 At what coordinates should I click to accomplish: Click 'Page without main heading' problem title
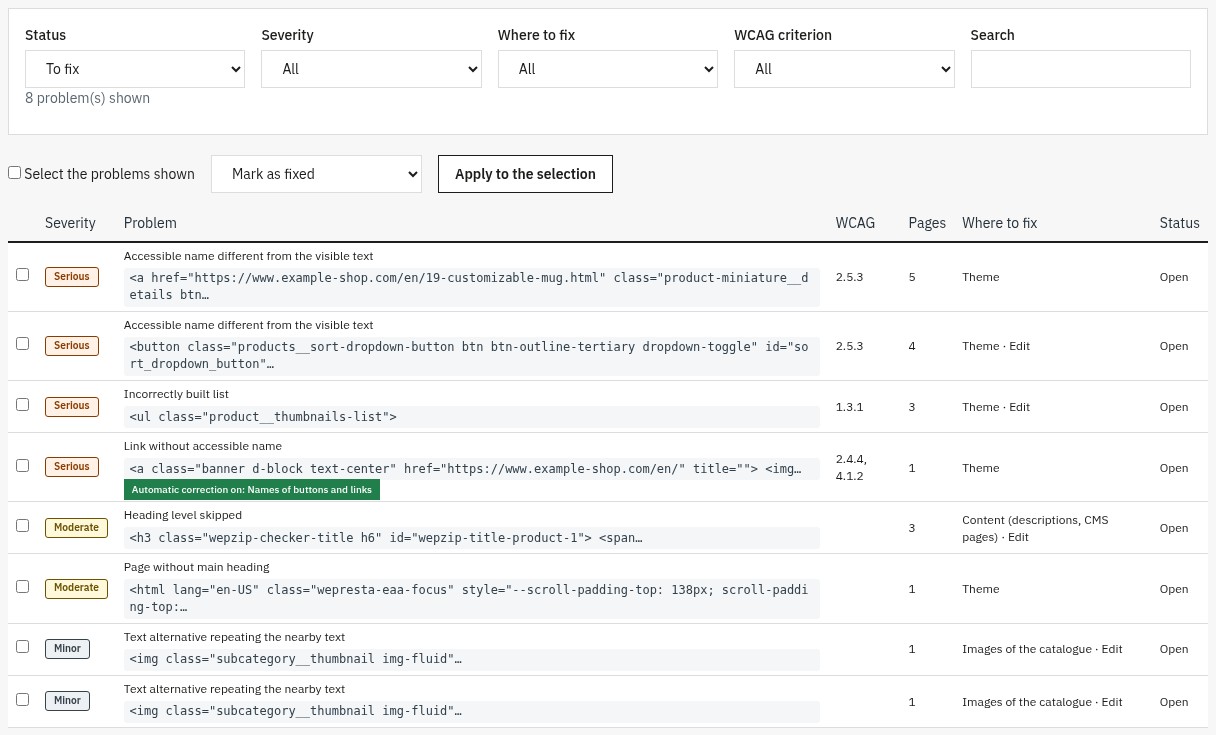(x=197, y=567)
